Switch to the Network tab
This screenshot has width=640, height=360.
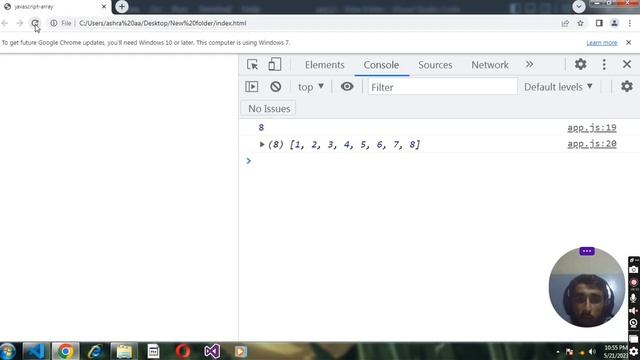click(490, 65)
